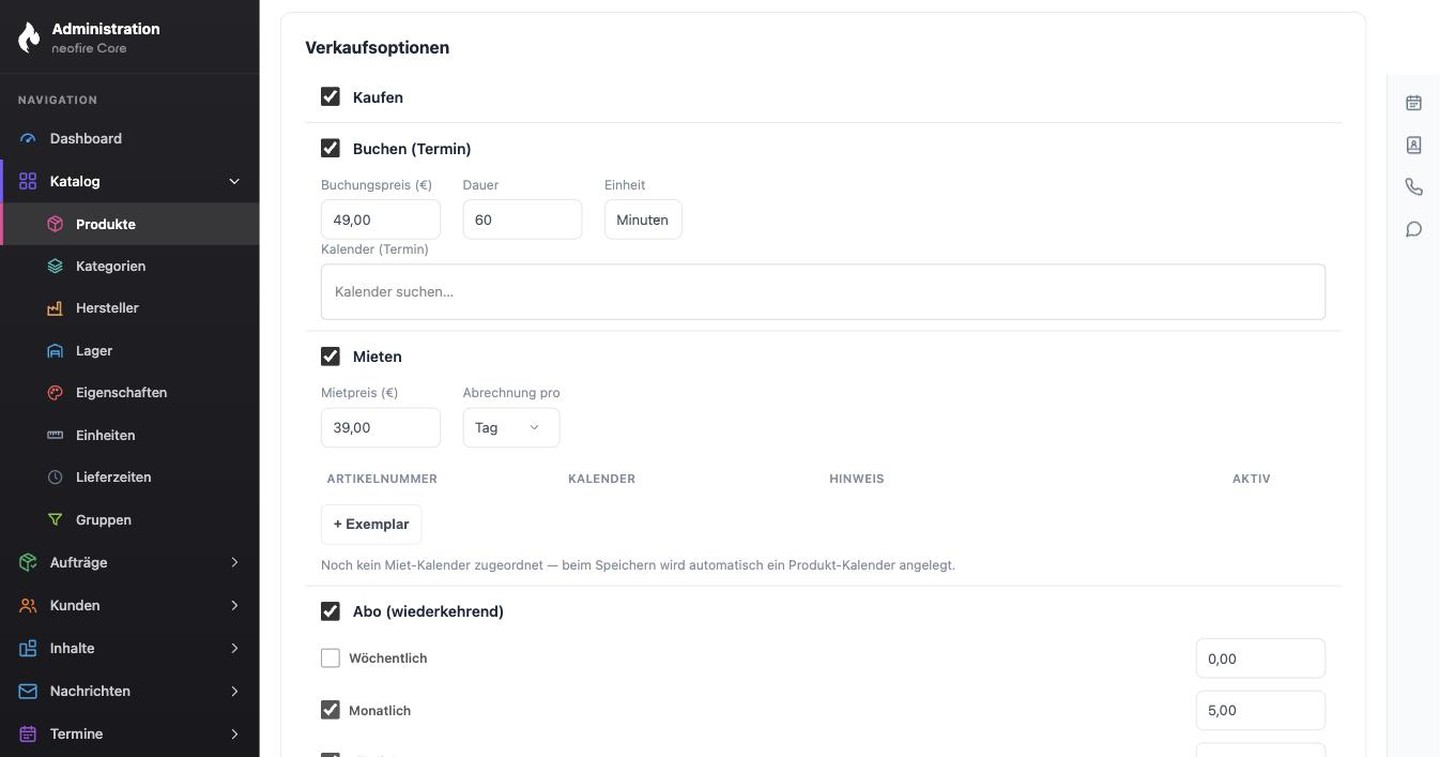Viewport: 1440px width, 757px height.
Task: Focus the Kalender suchen search field
Action: (823, 292)
